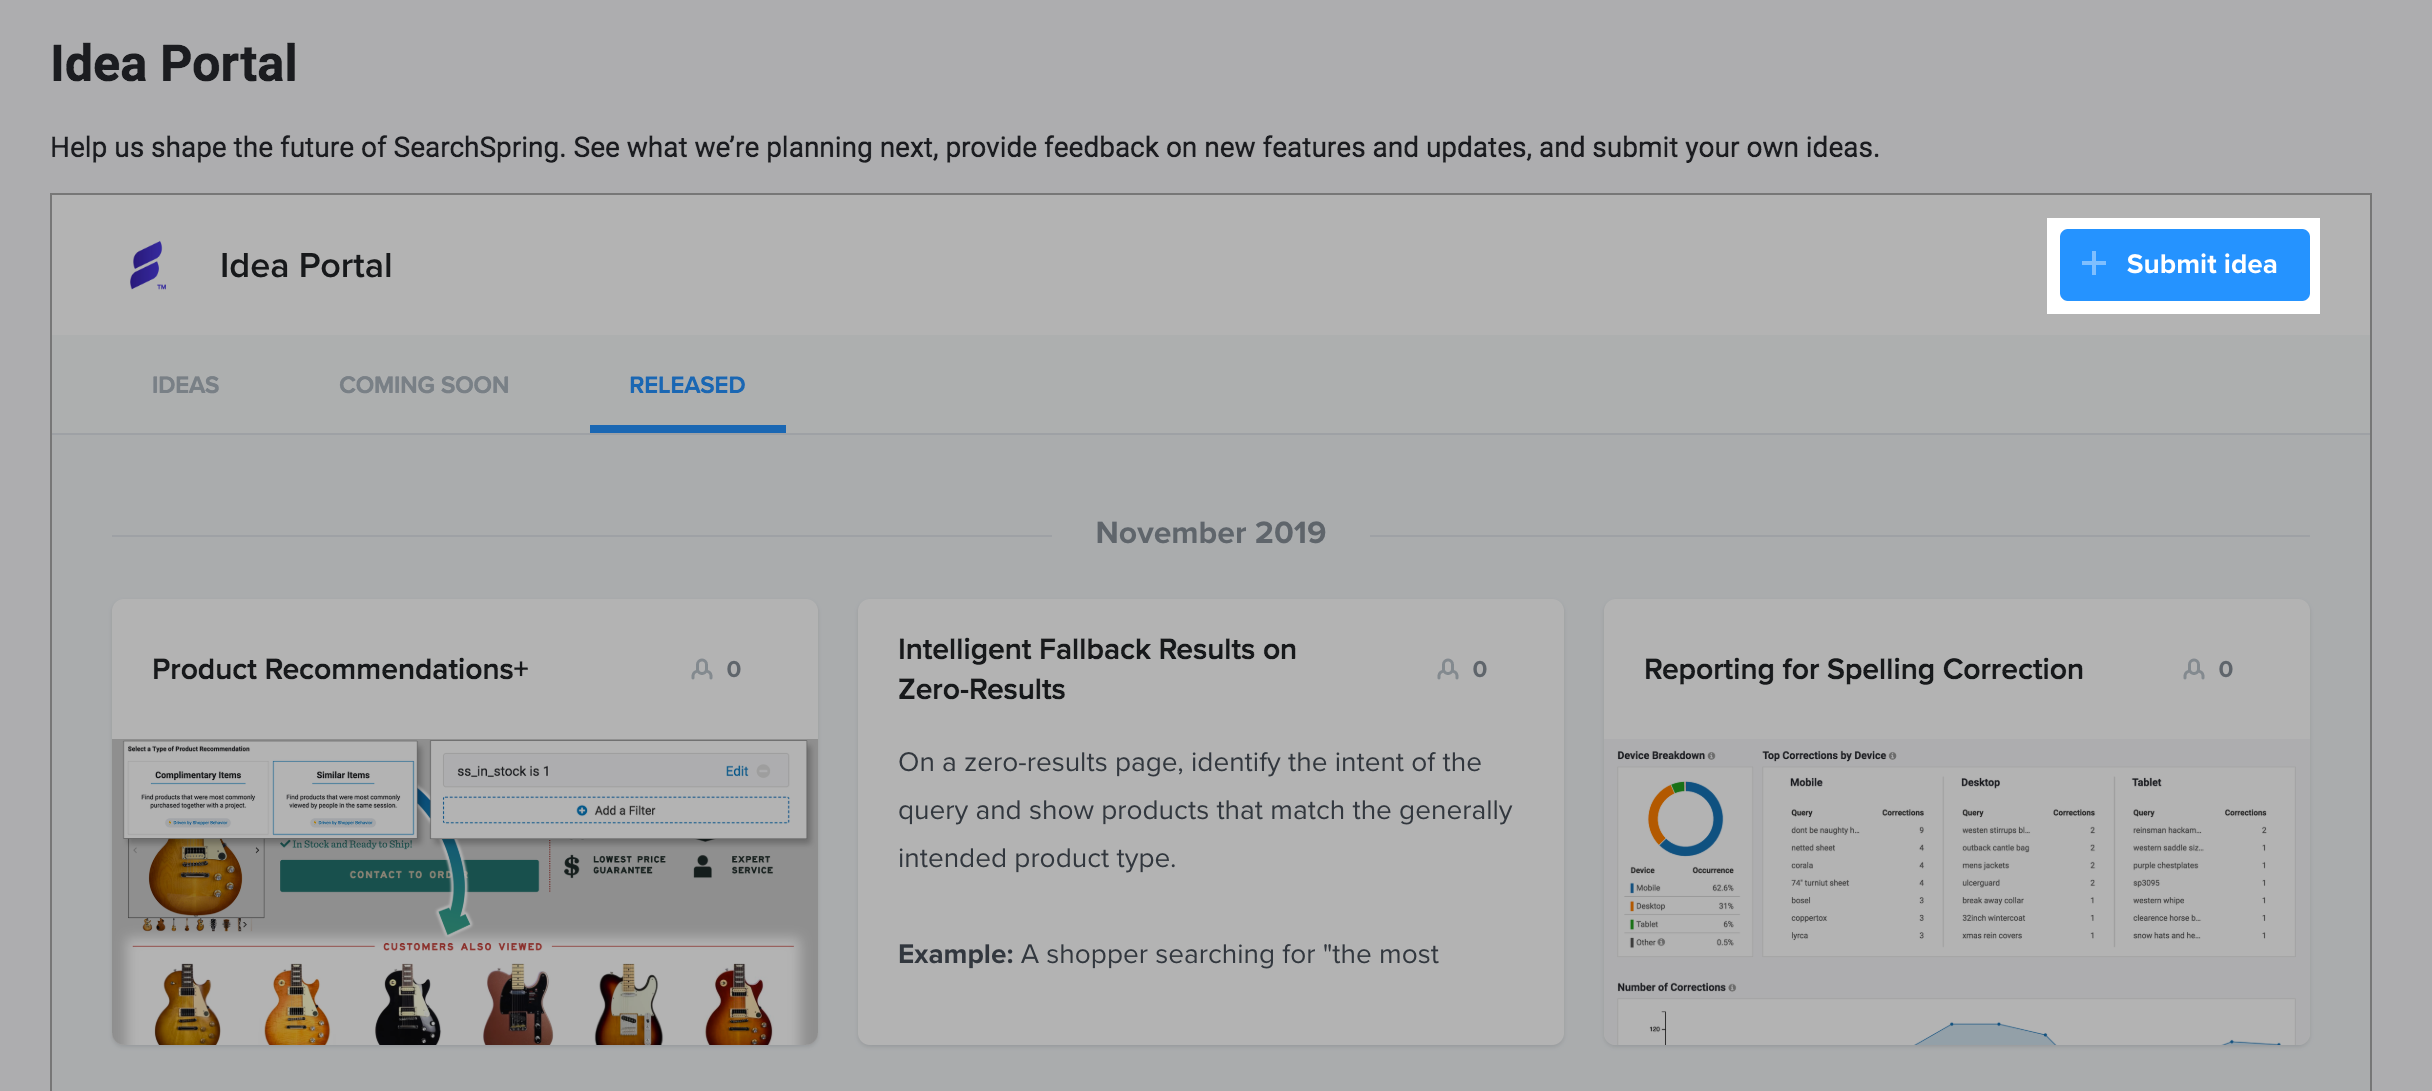Select the RELEASED tab
The image size is (2432, 1091).
coord(687,385)
